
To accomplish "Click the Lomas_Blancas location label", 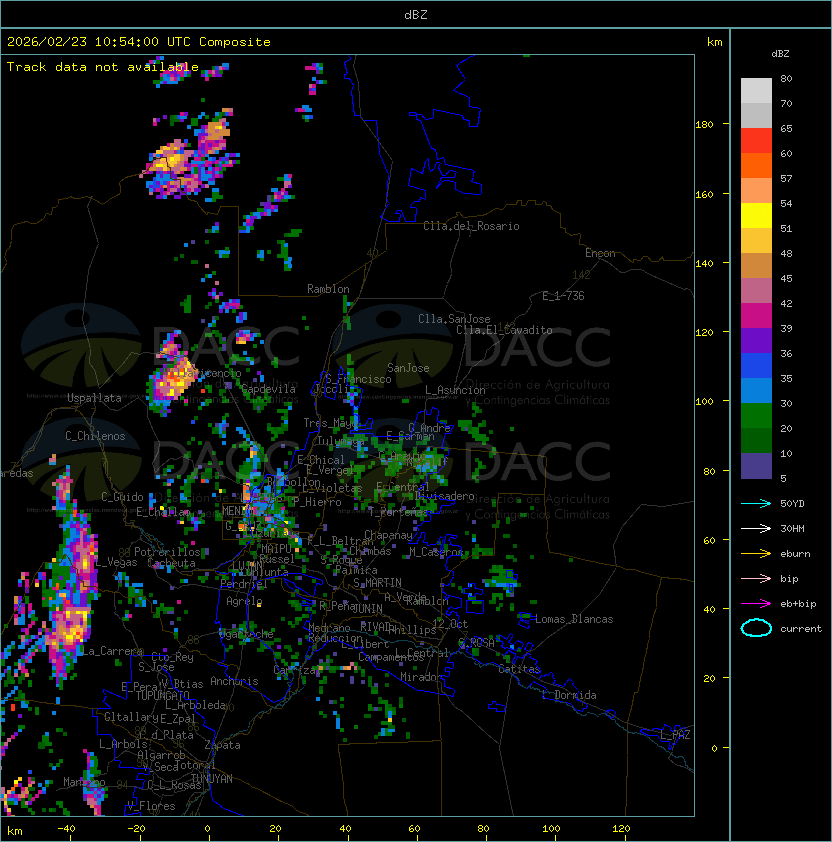I will pyautogui.click(x=574, y=619).
